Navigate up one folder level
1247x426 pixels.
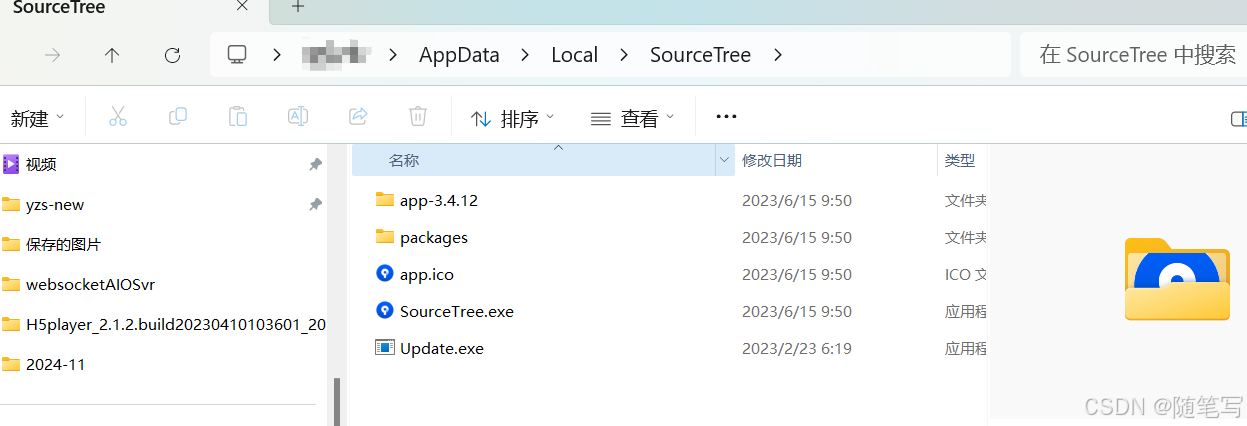pos(112,56)
